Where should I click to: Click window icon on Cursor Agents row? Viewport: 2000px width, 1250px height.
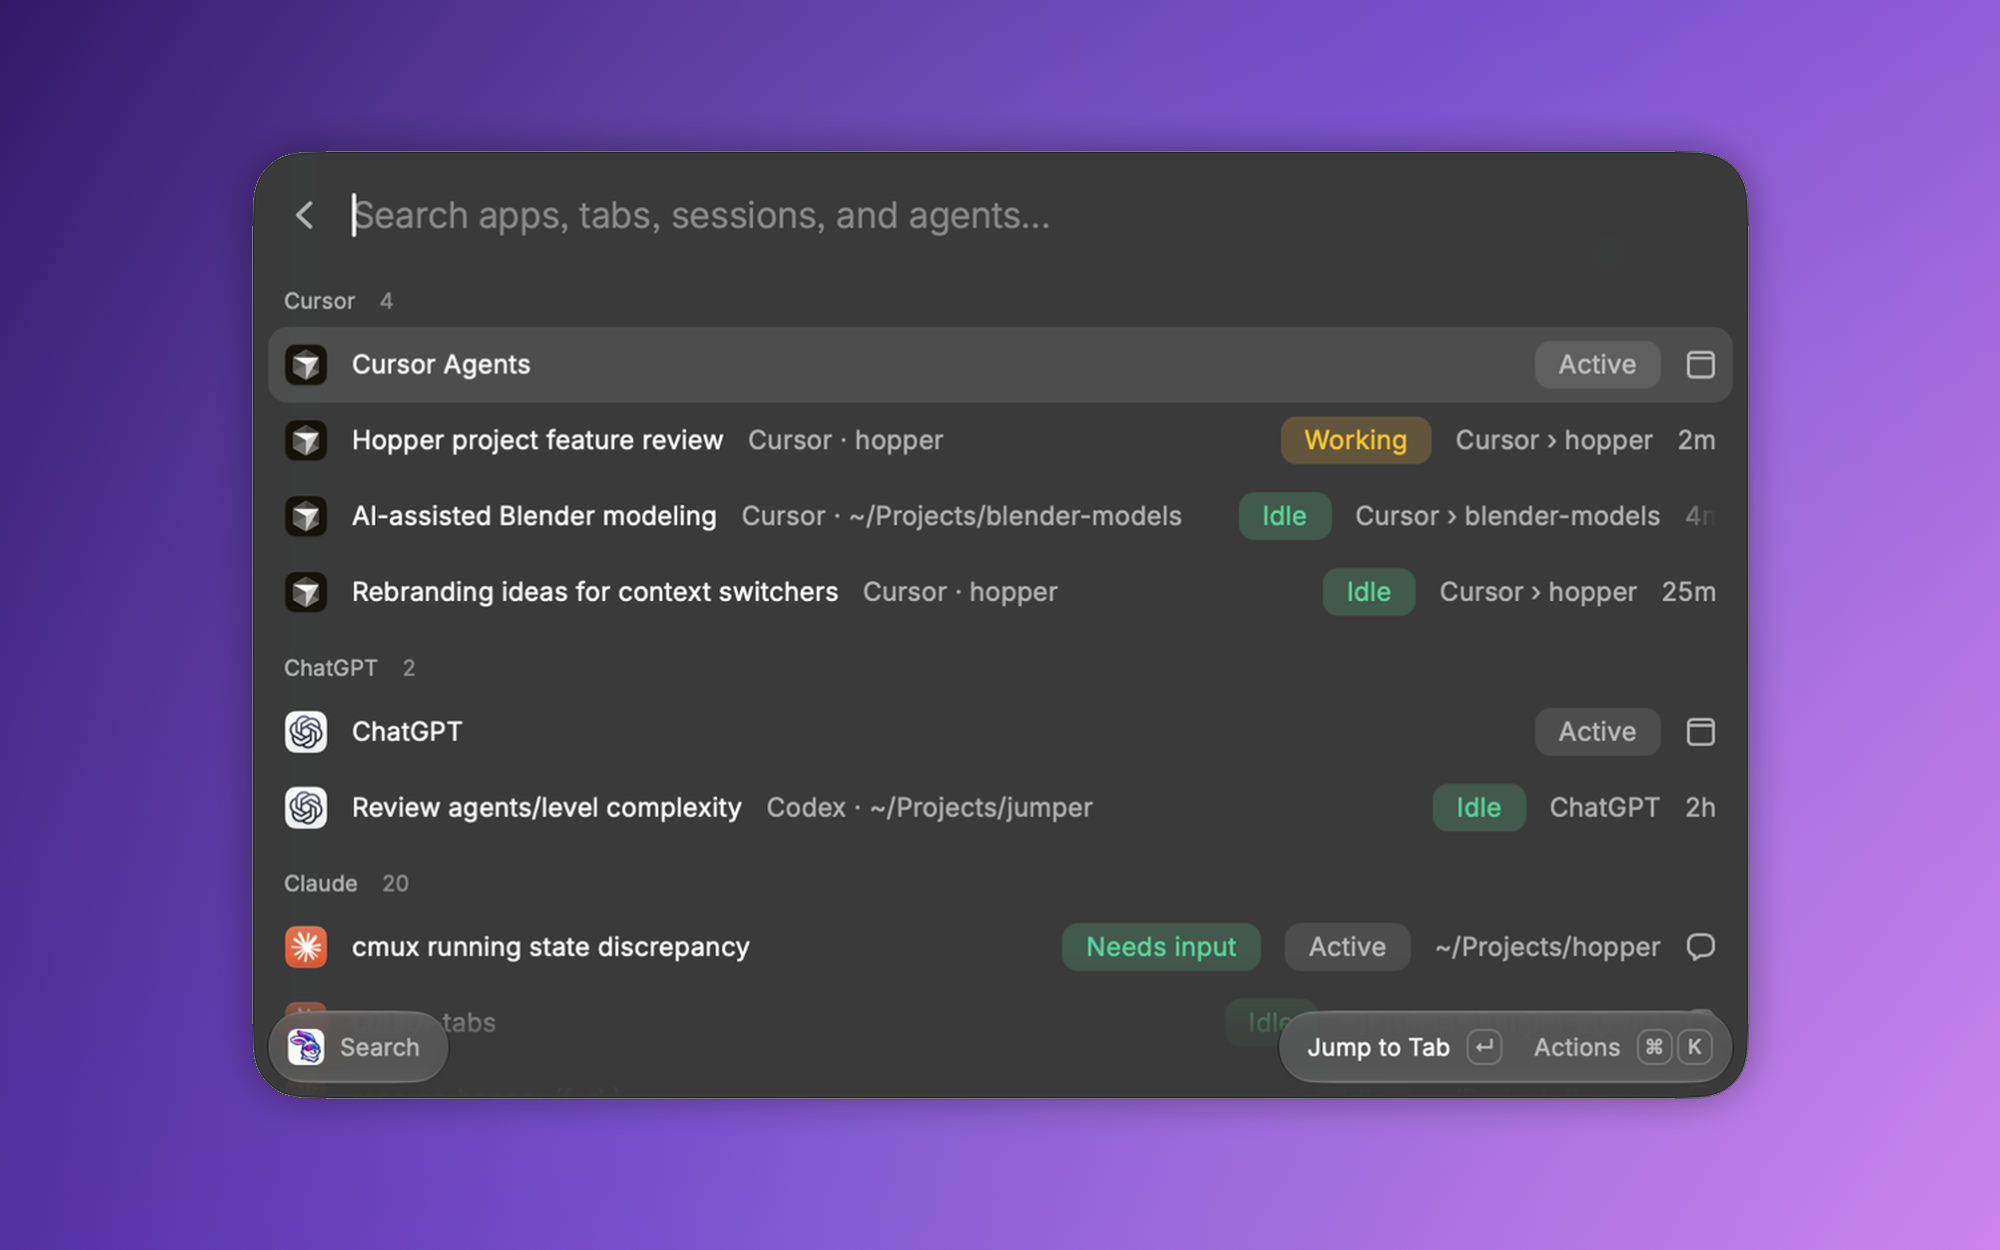click(x=1700, y=365)
